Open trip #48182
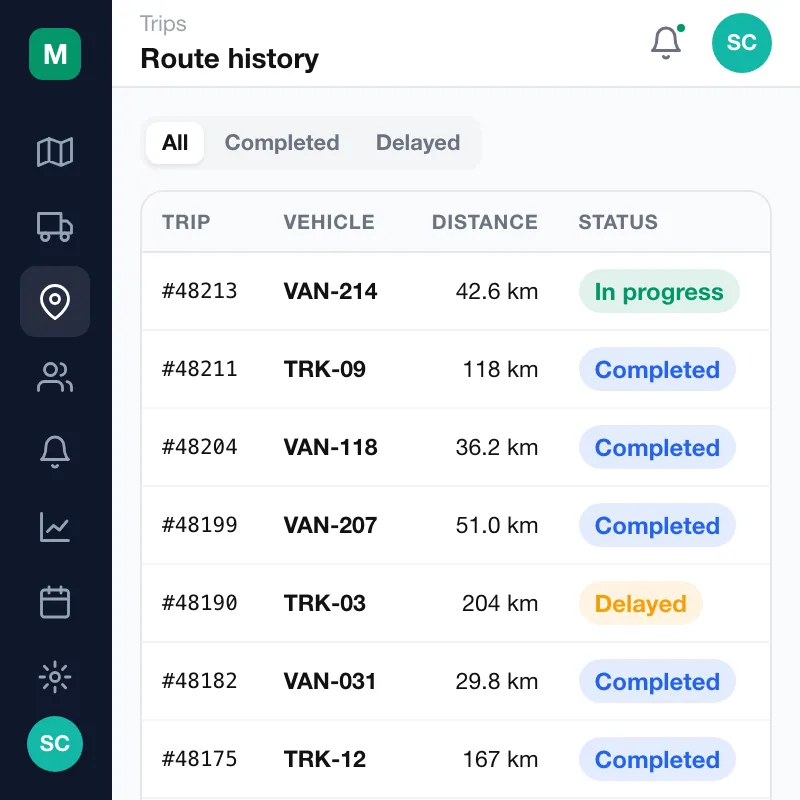800x800 pixels. [x=200, y=682]
